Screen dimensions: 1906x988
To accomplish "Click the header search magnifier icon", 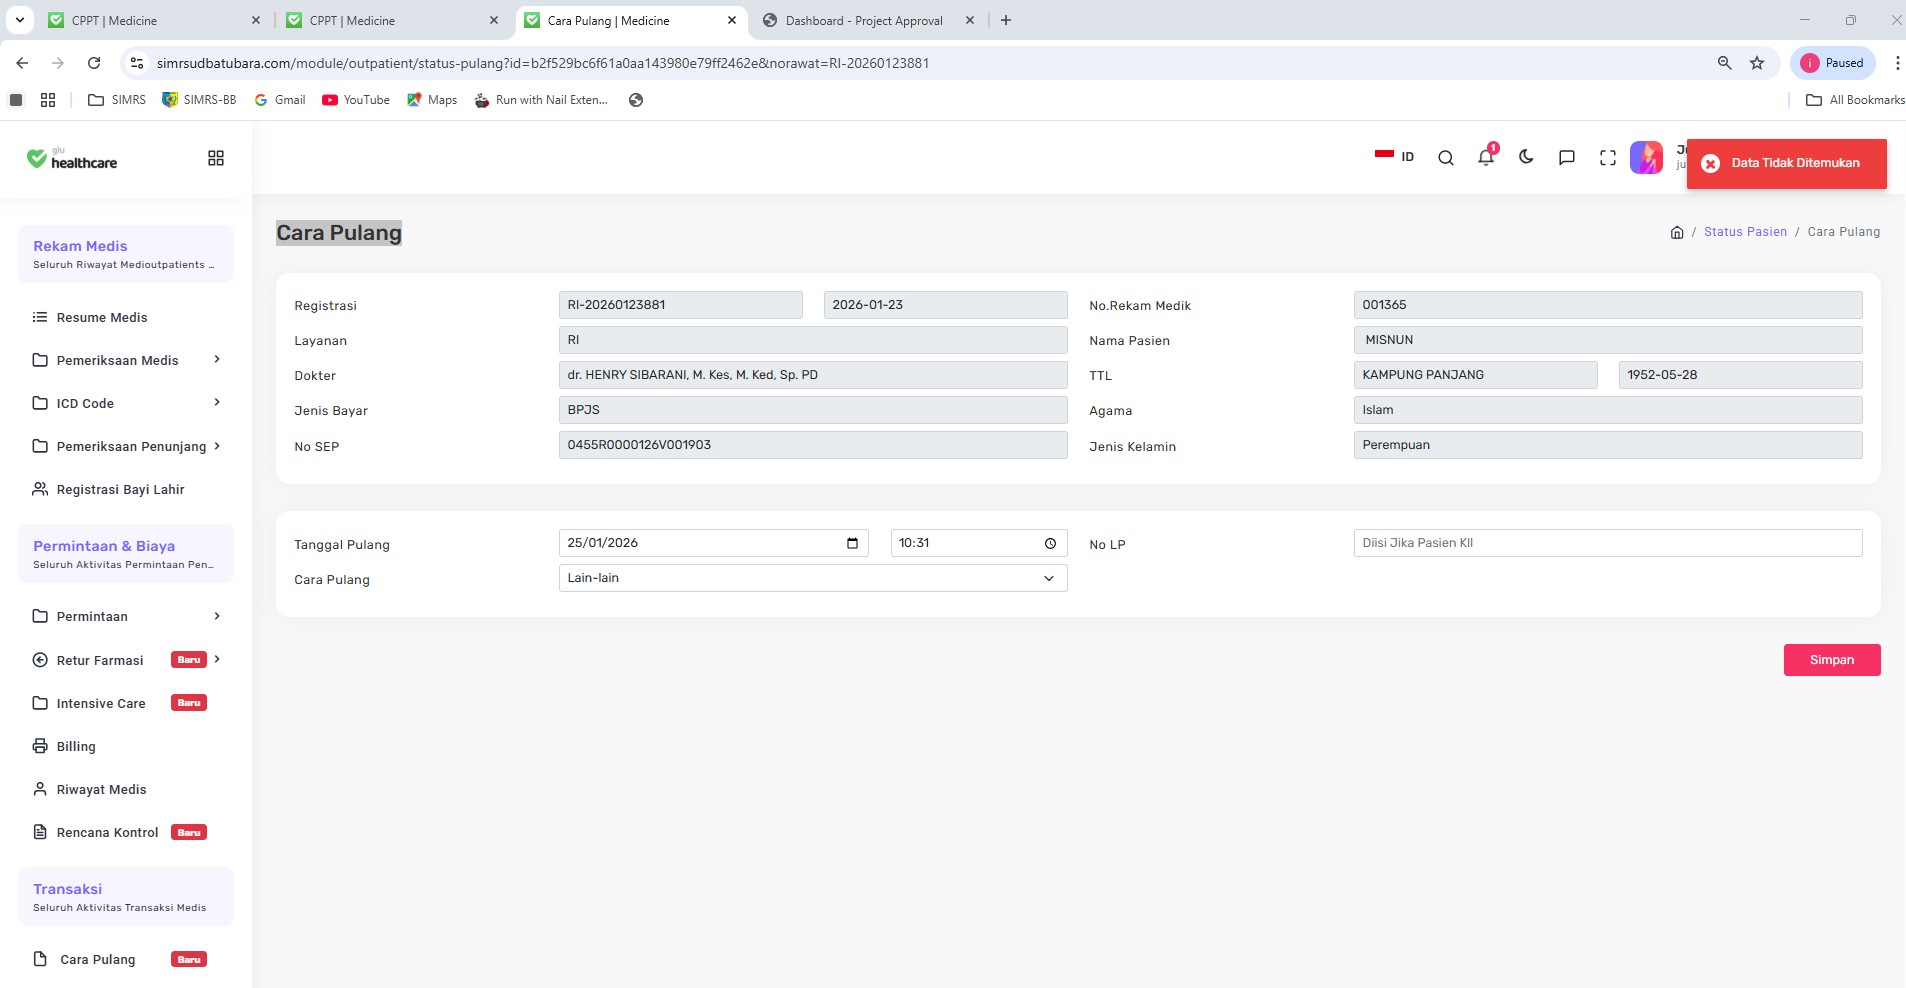I will pos(1446,158).
